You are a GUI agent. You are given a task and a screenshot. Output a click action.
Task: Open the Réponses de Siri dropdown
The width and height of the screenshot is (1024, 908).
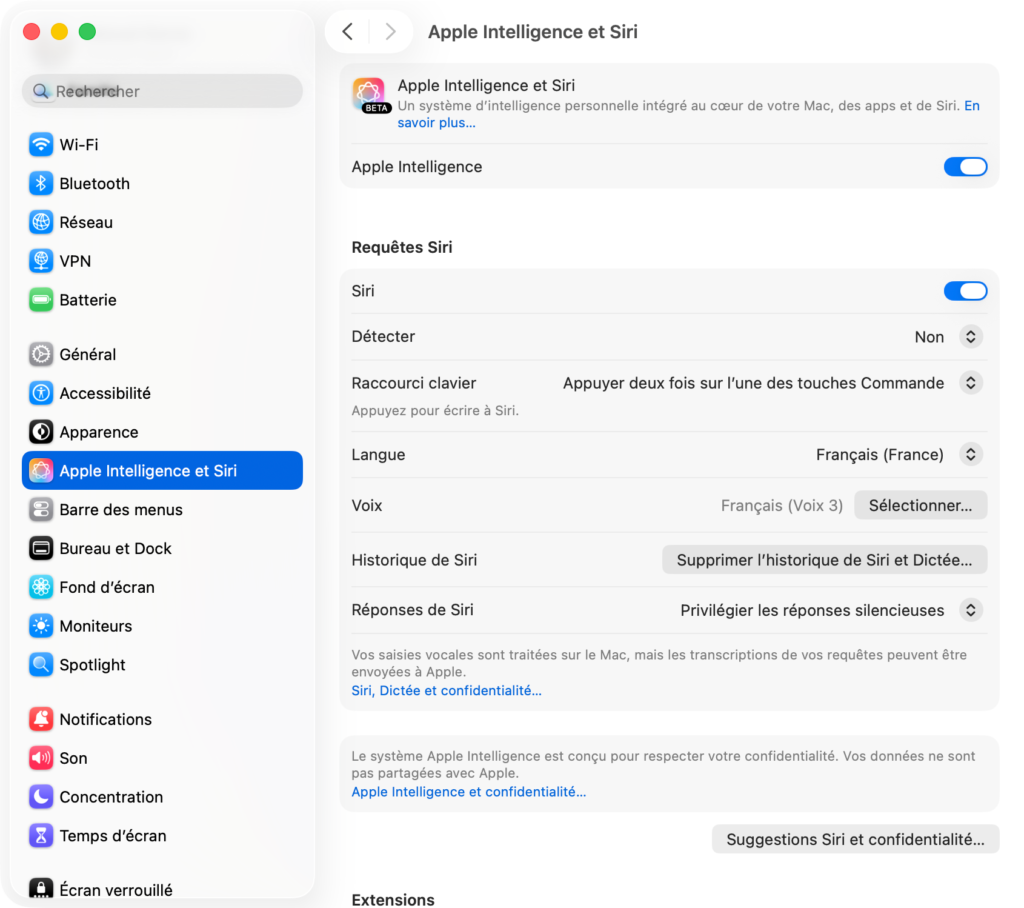(970, 610)
